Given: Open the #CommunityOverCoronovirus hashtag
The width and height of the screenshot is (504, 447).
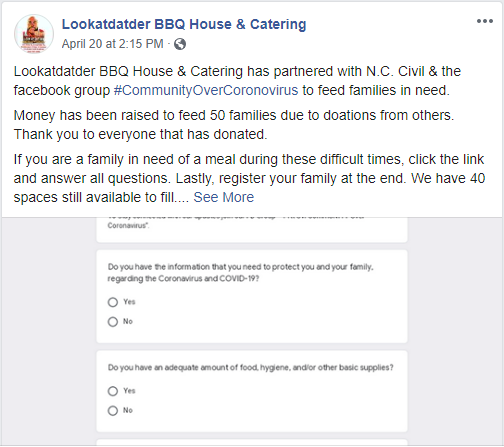Looking at the screenshot, I should coord(206,90).
